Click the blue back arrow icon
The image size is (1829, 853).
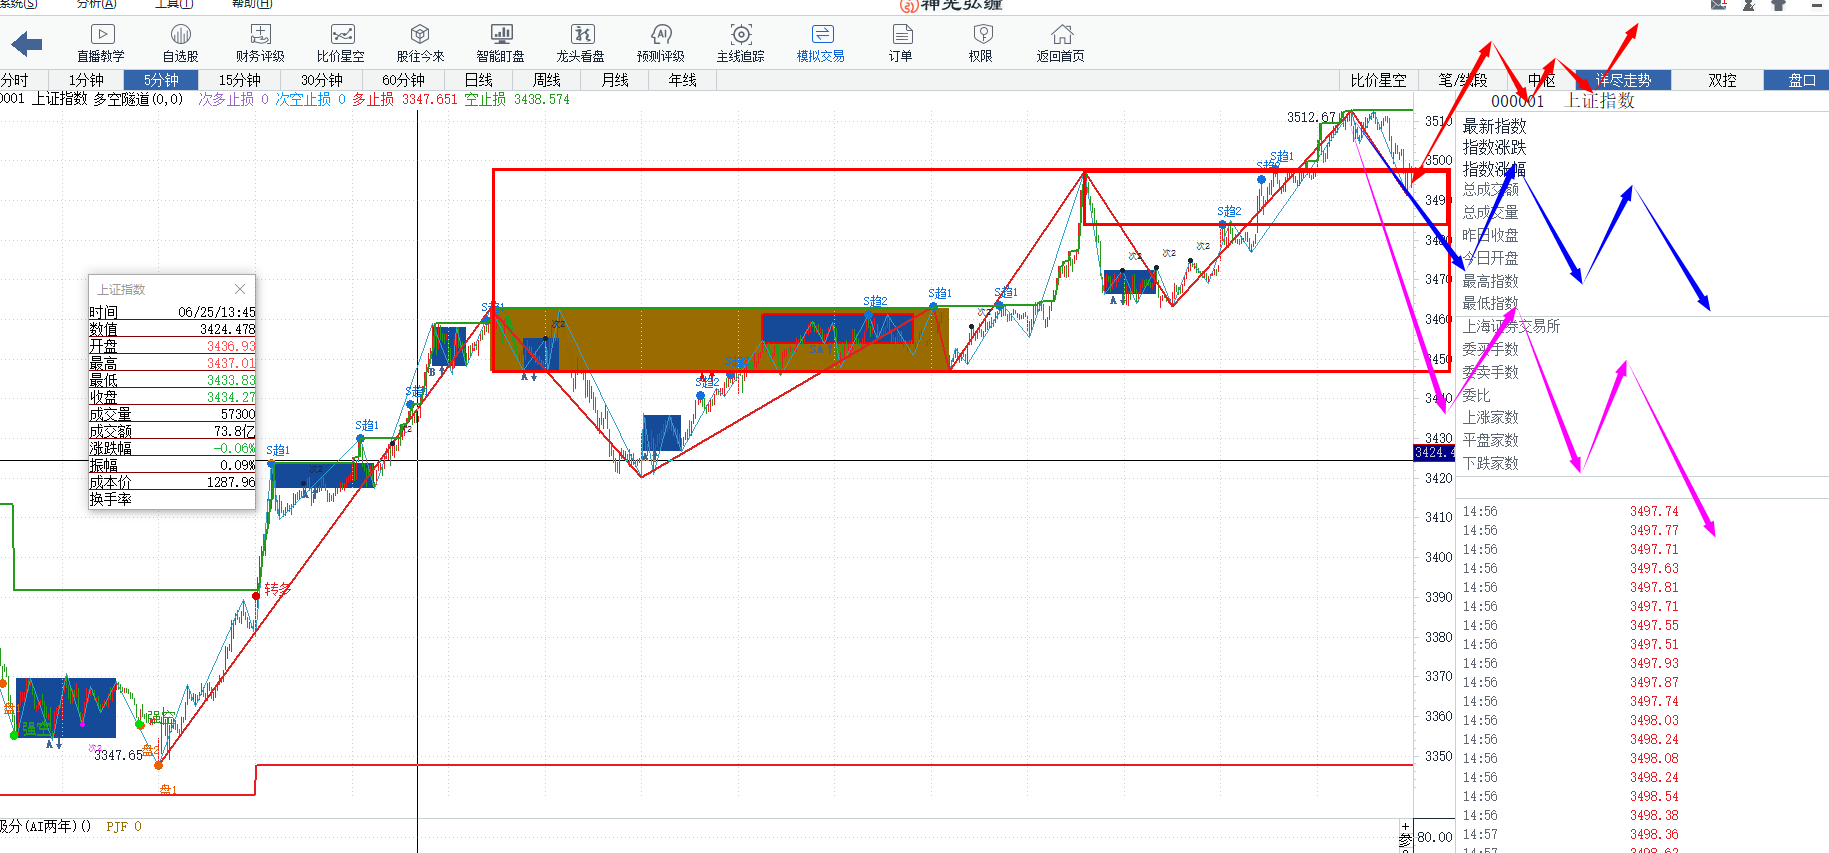pyautogui.click(x=27, y=44)
